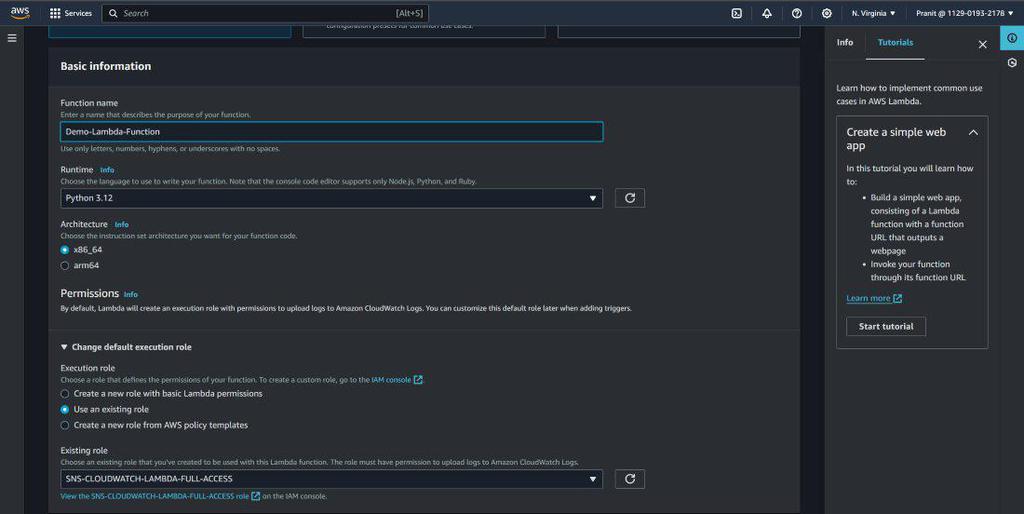Open the settings gear icon
The height and width of the screenshot is (514, 1024).
click(x=827, y=13)
